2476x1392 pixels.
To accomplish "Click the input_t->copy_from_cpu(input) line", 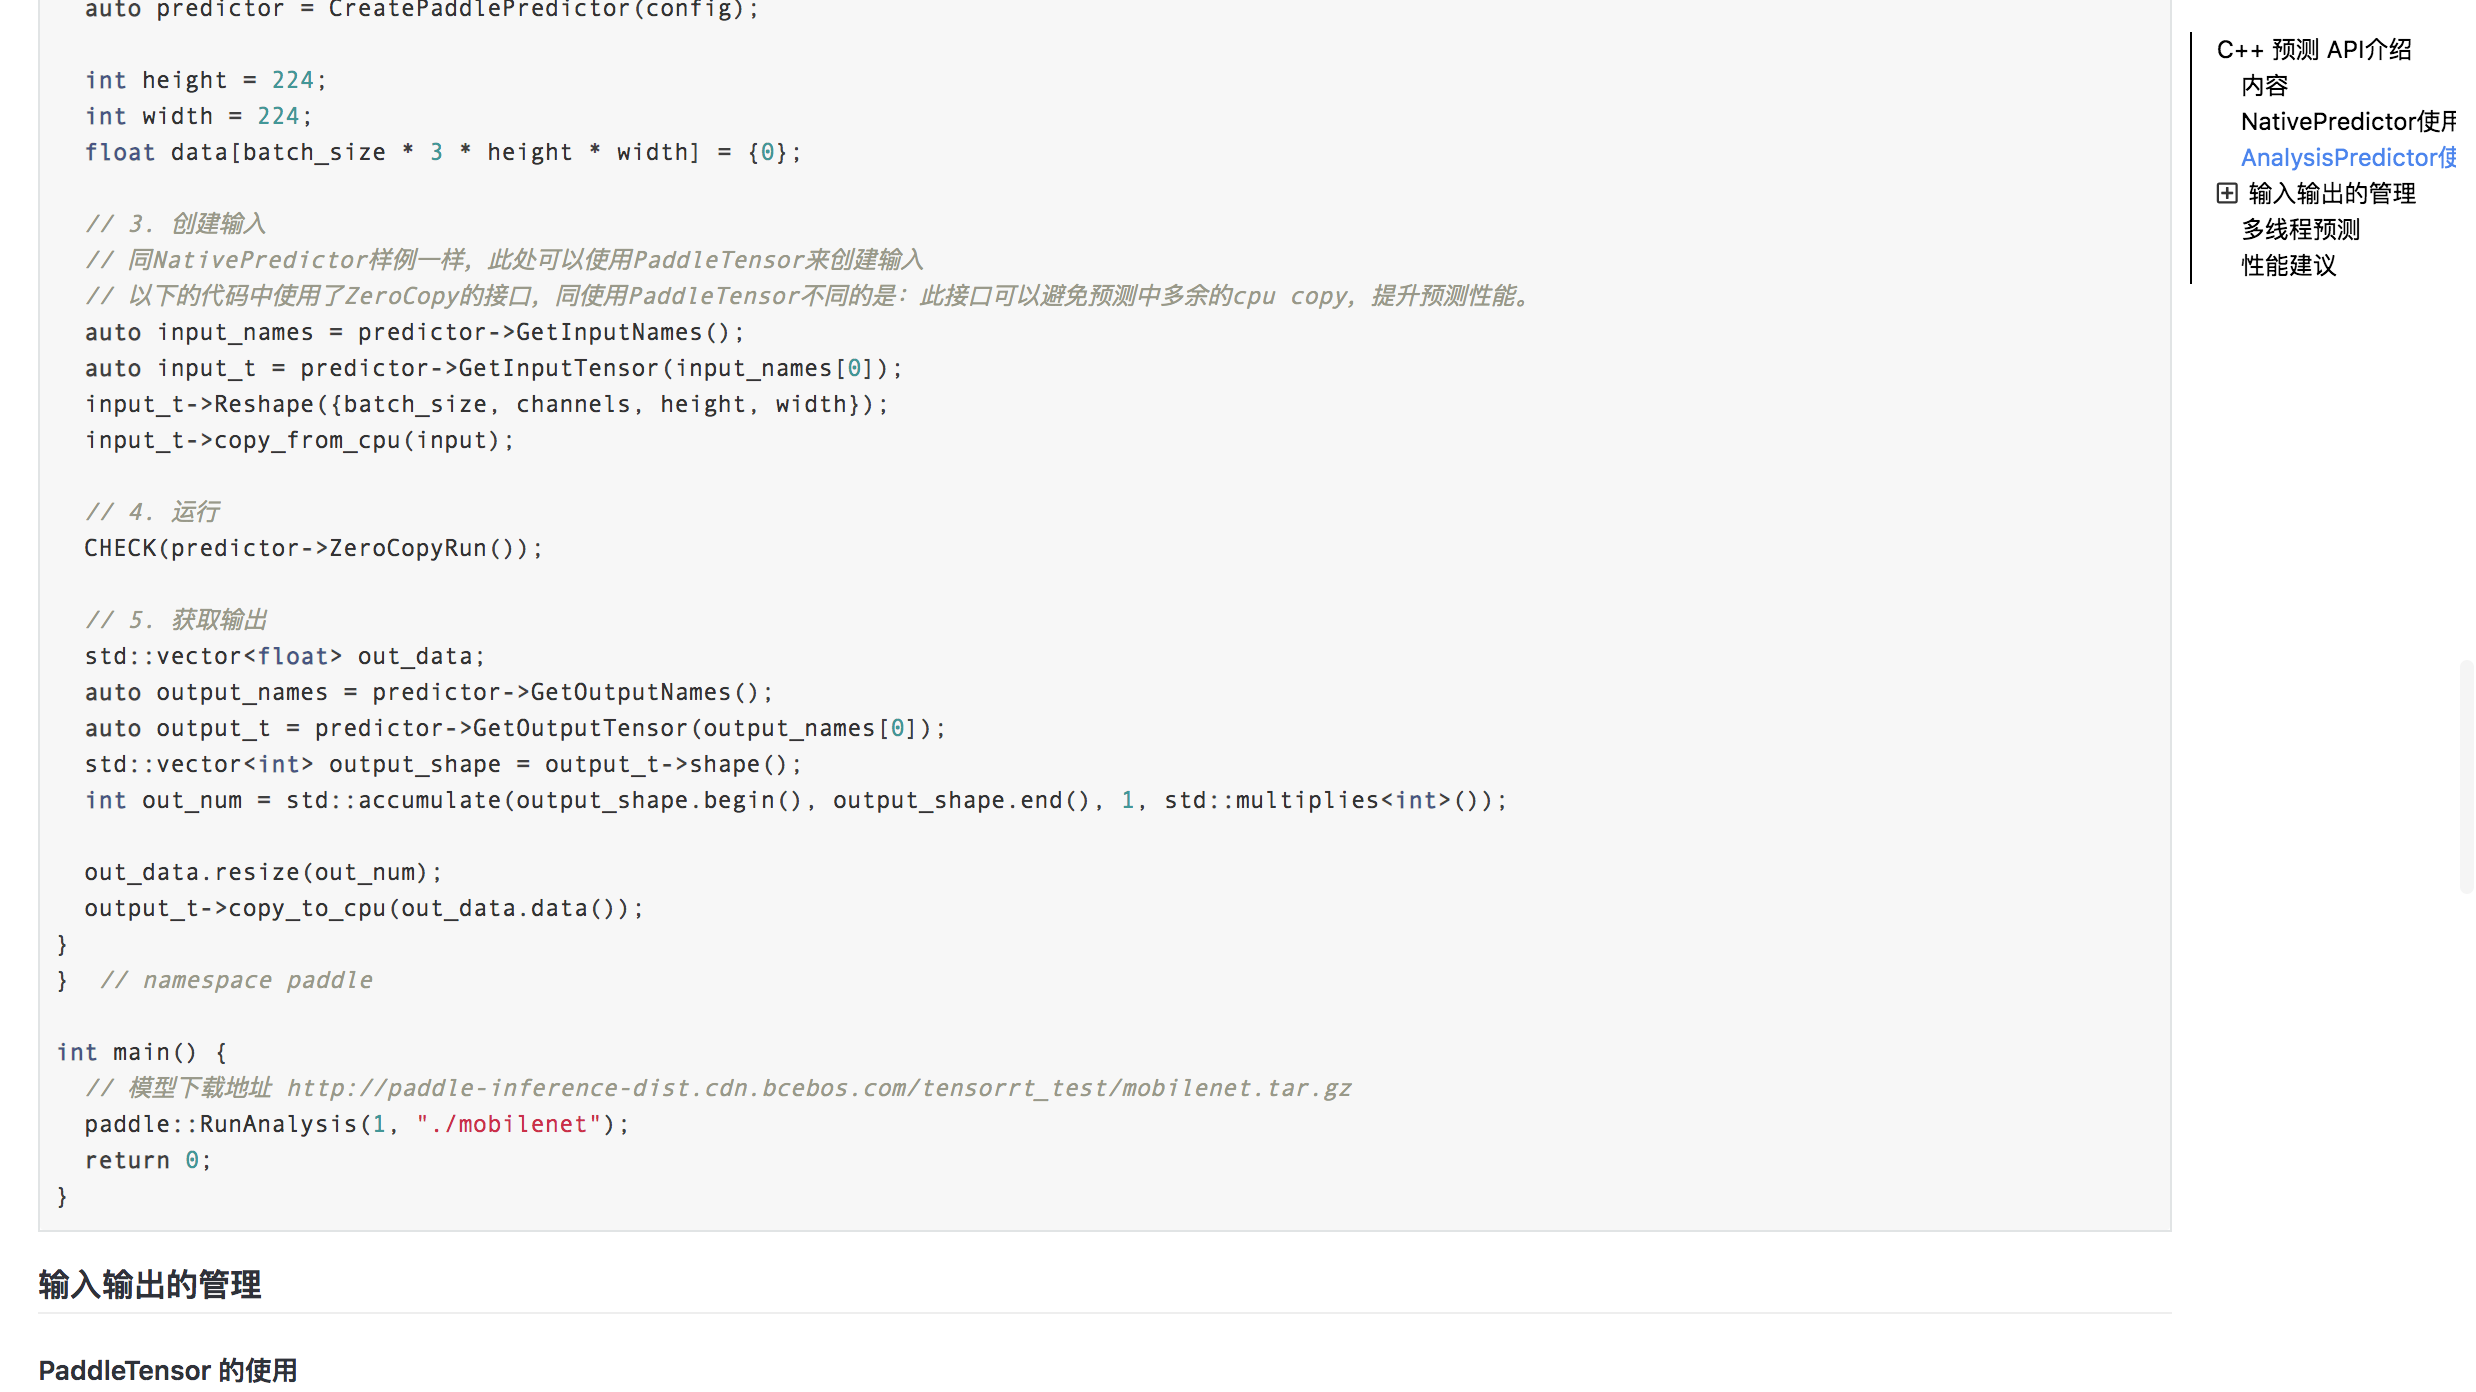I will pyautogui.click(x=299, y=440).
